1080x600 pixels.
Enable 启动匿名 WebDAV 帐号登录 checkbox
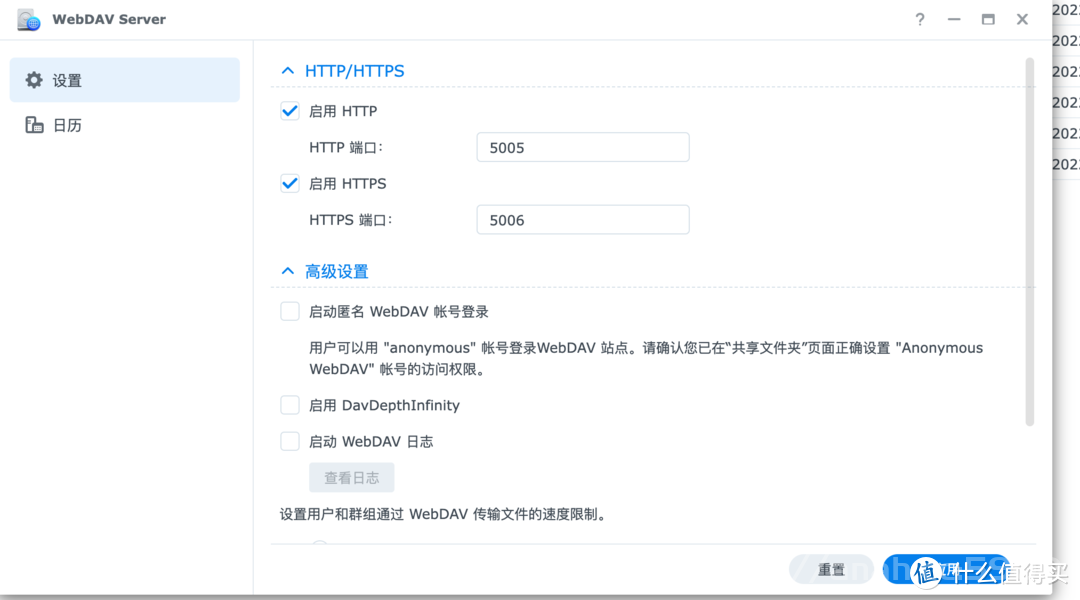290,311
